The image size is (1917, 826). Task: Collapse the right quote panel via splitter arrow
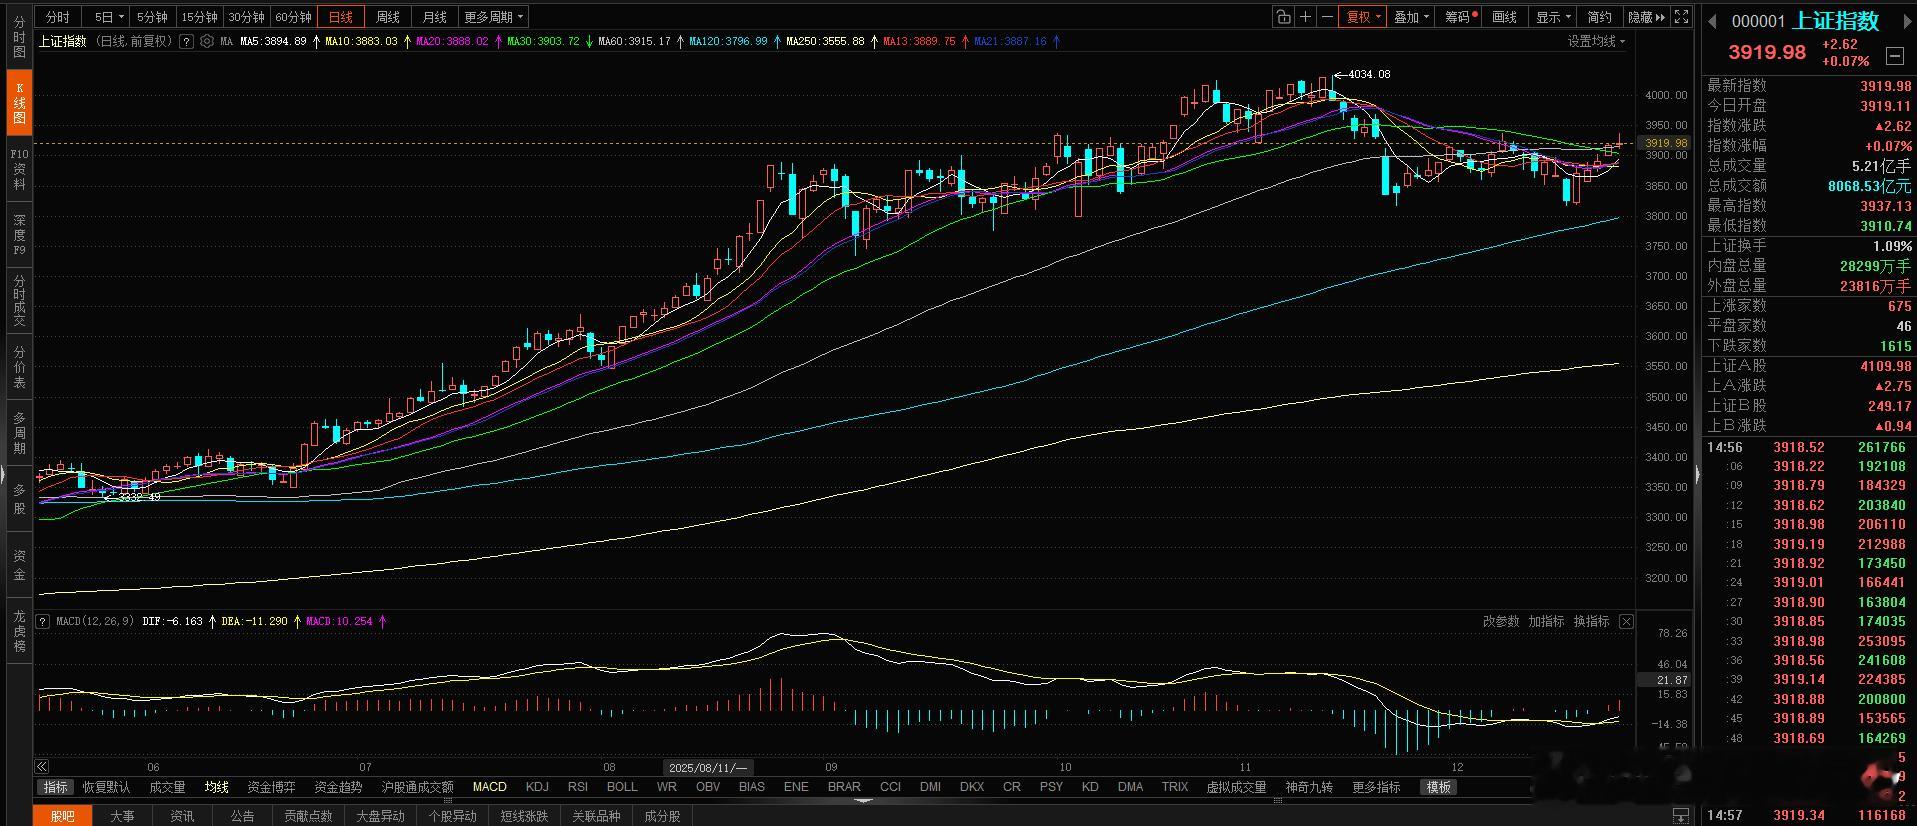(1697, 475)
